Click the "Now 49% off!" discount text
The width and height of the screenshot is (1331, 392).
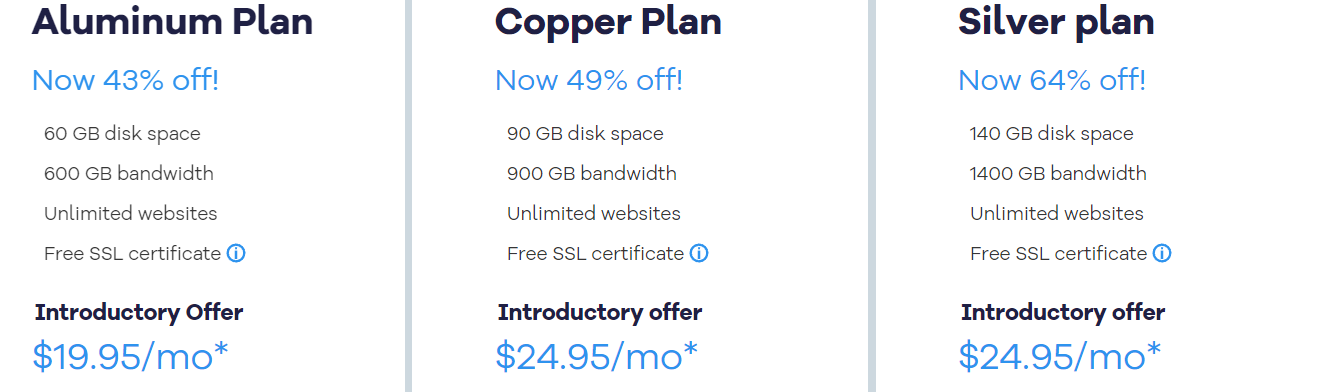click(x=589, y=80)
